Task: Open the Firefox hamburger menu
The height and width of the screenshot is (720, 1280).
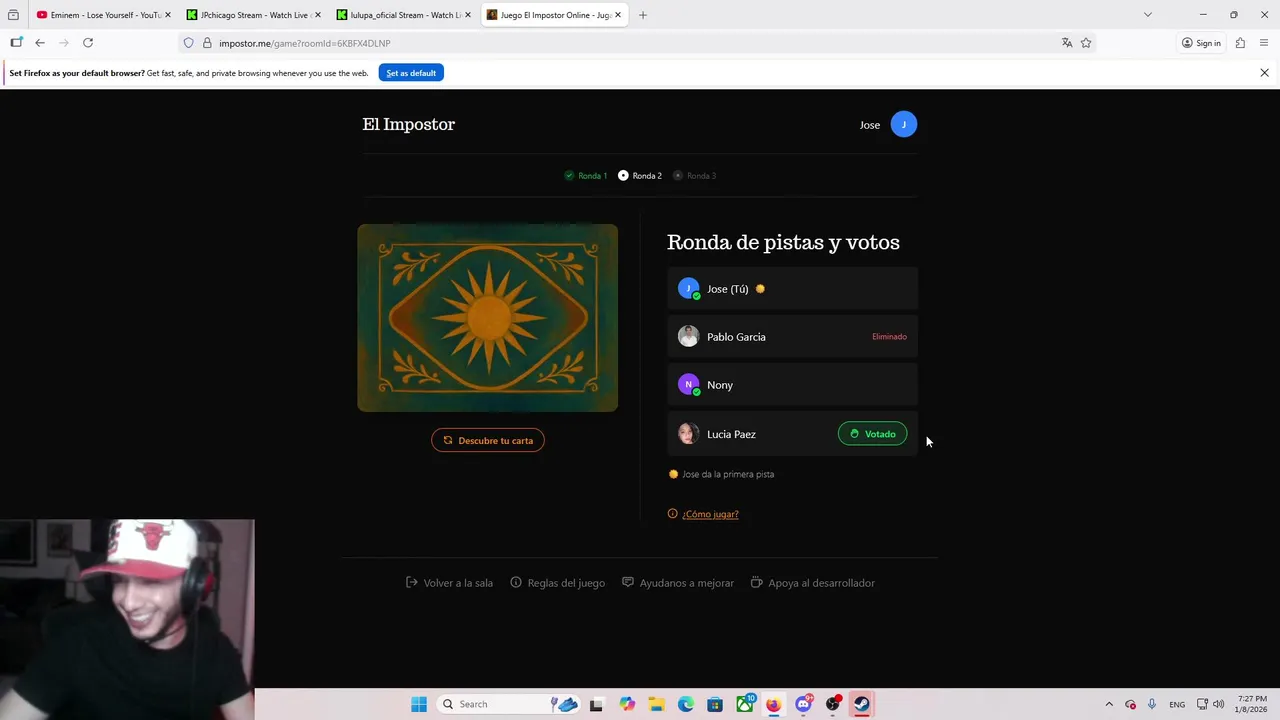Action: pyautogui.click(x=1264, y=43)
